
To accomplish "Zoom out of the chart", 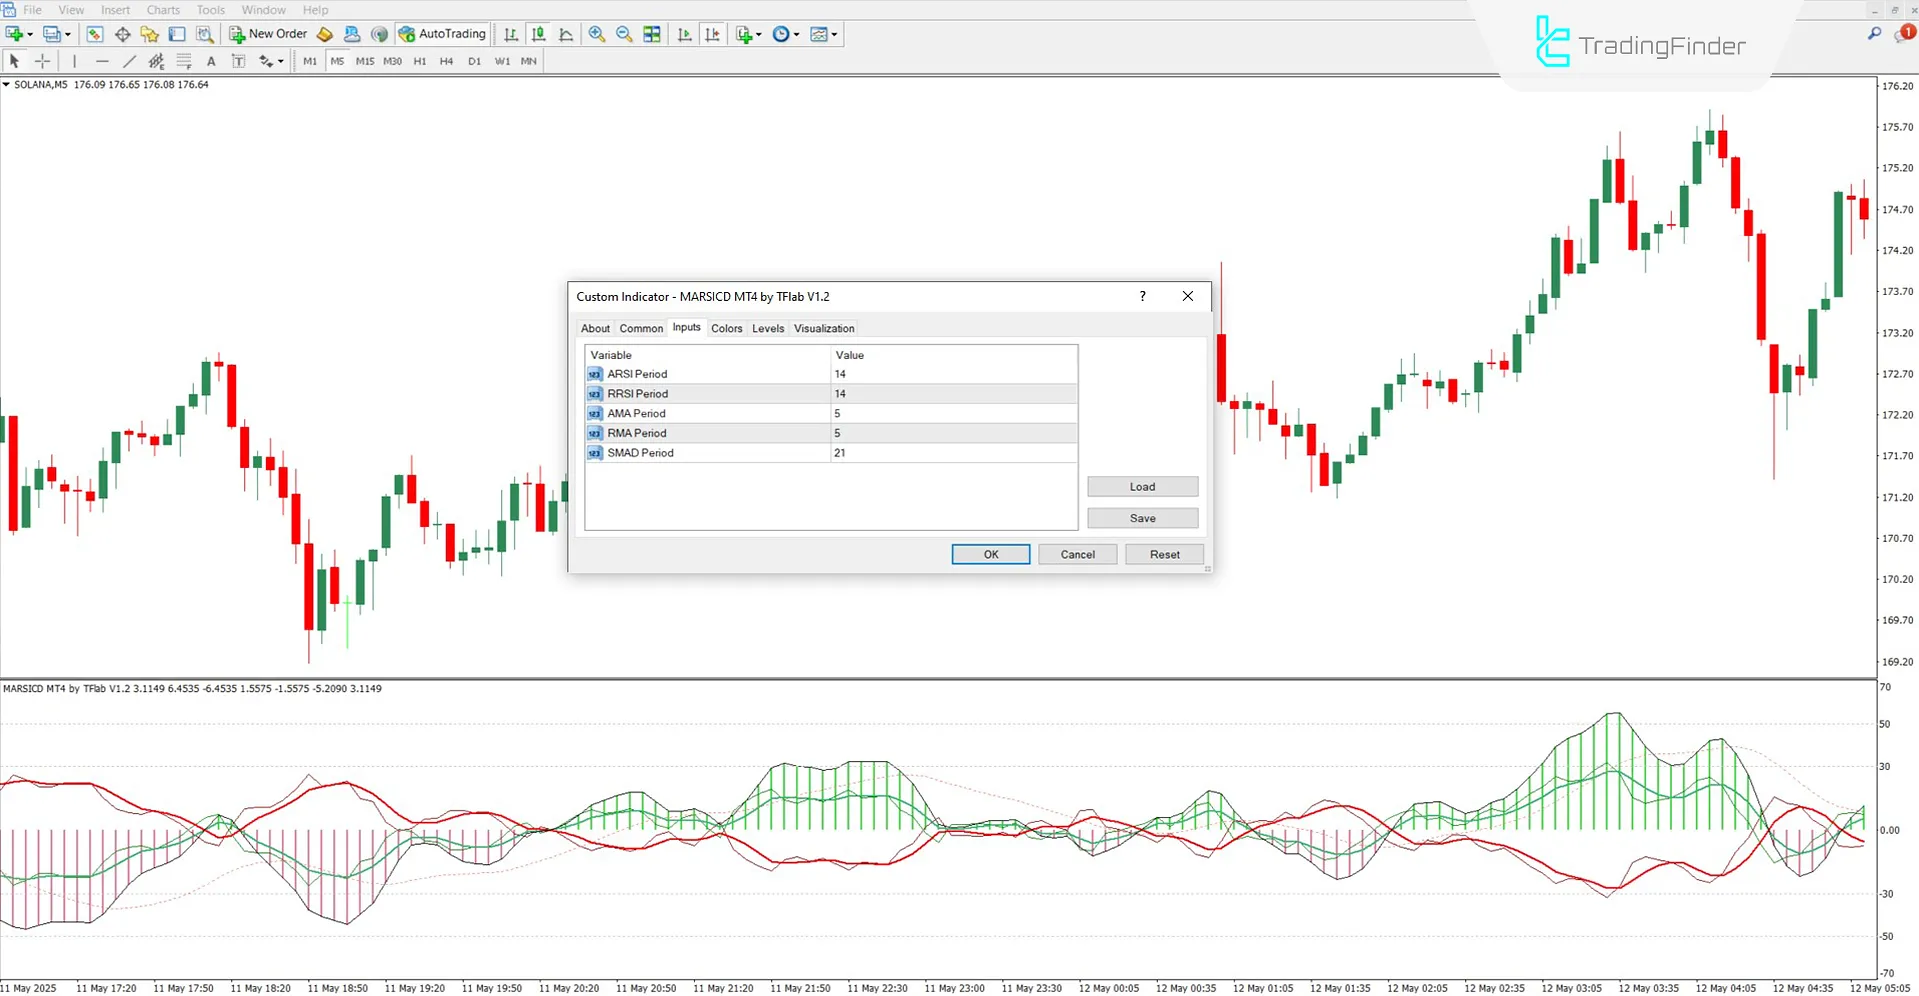I will pos(623,33).
